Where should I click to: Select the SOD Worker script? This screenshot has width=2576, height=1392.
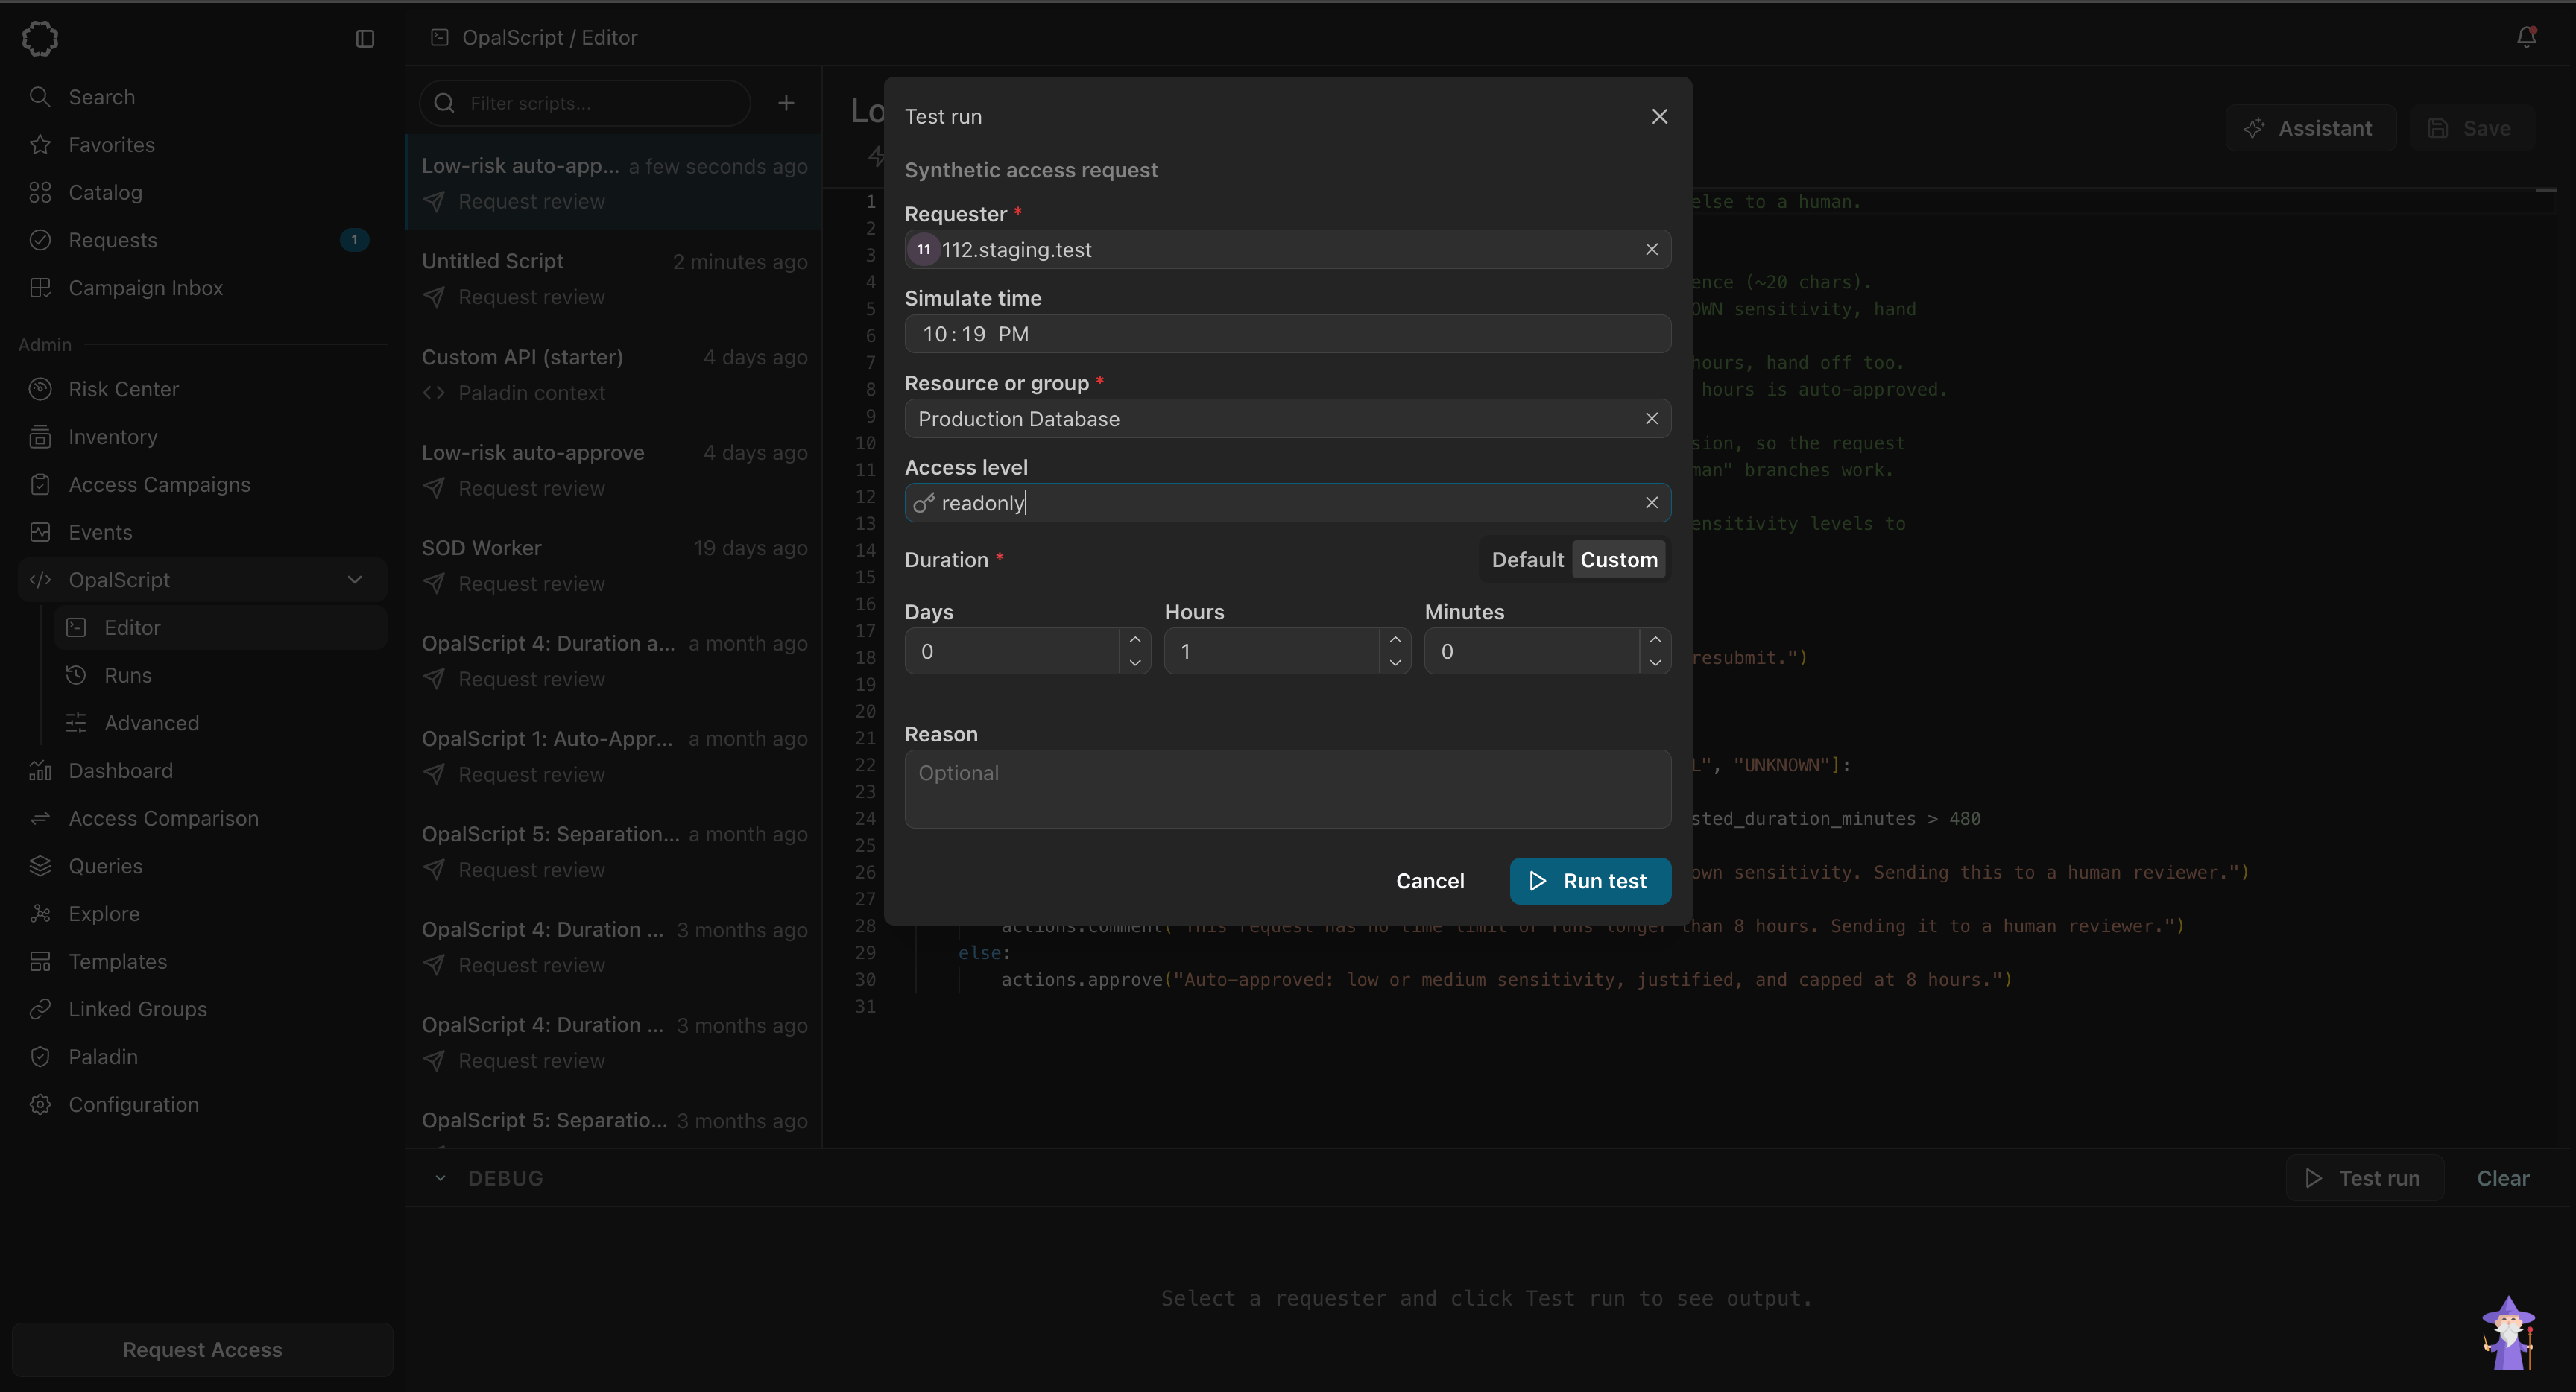(x=614, y=566)
